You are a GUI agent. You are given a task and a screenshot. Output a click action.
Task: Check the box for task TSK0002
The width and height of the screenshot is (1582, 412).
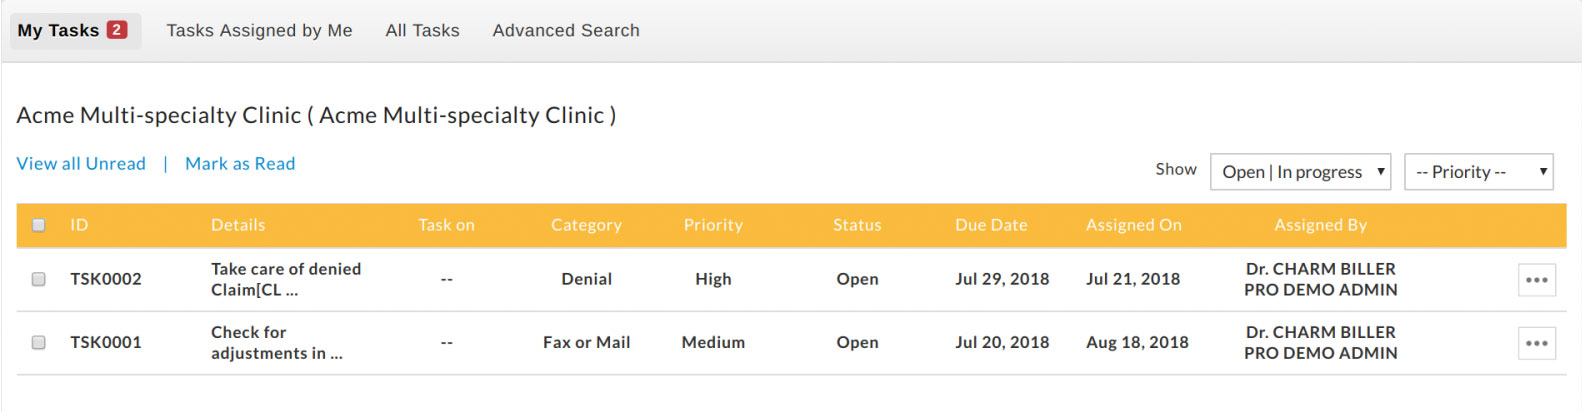(39, 279)
